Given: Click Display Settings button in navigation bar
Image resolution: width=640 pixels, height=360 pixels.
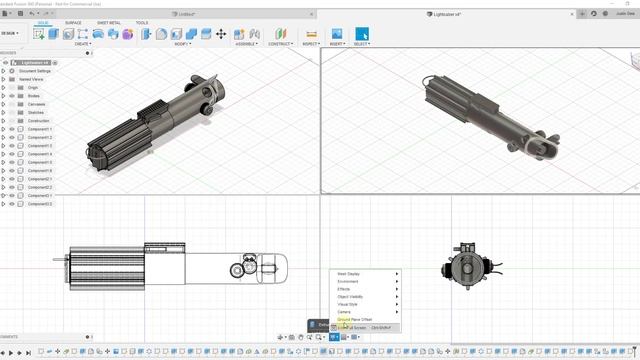Looking at the screenshot, I should 334,337.
